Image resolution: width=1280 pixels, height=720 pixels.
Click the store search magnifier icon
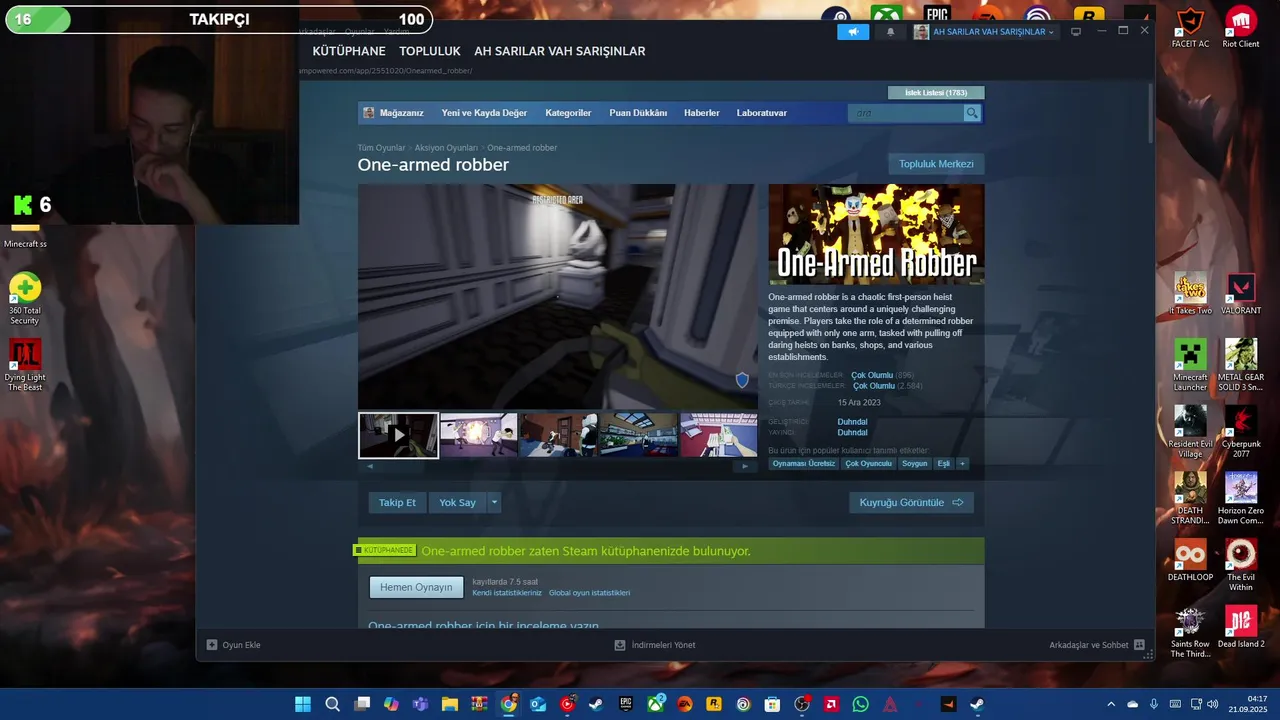tap(972, 113)
